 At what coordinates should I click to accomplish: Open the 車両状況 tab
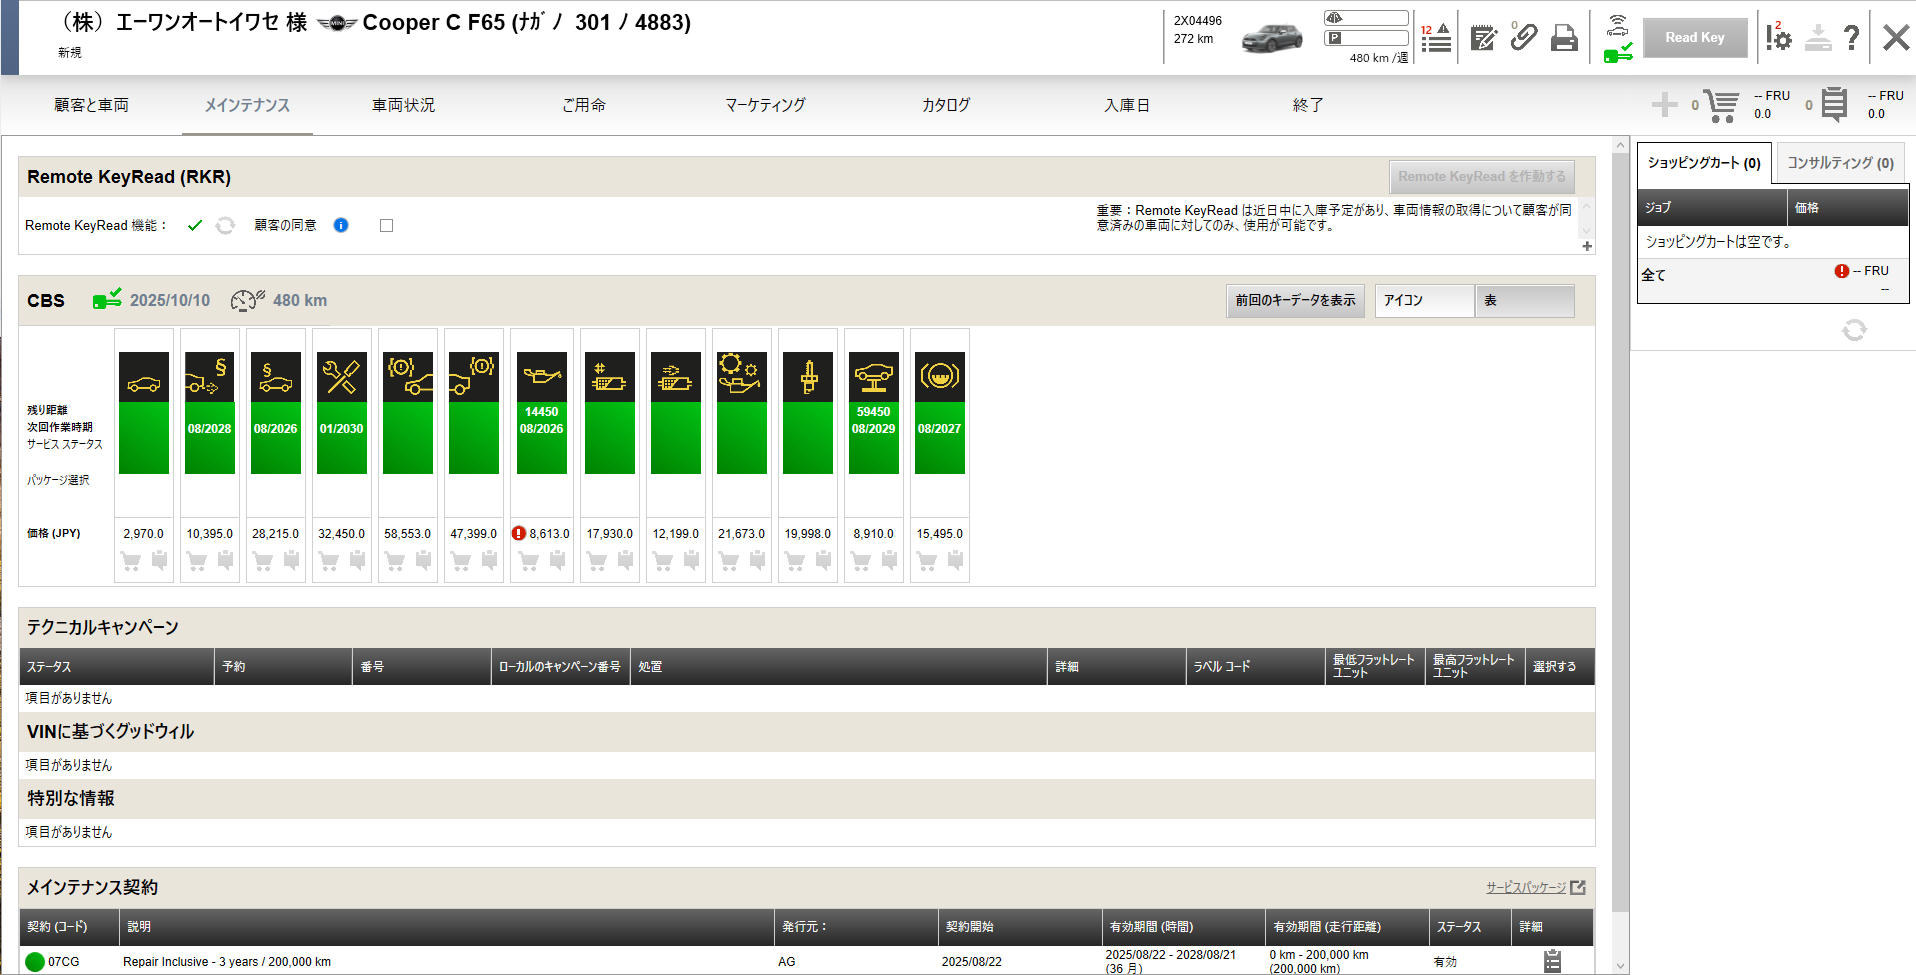(403, 105)
